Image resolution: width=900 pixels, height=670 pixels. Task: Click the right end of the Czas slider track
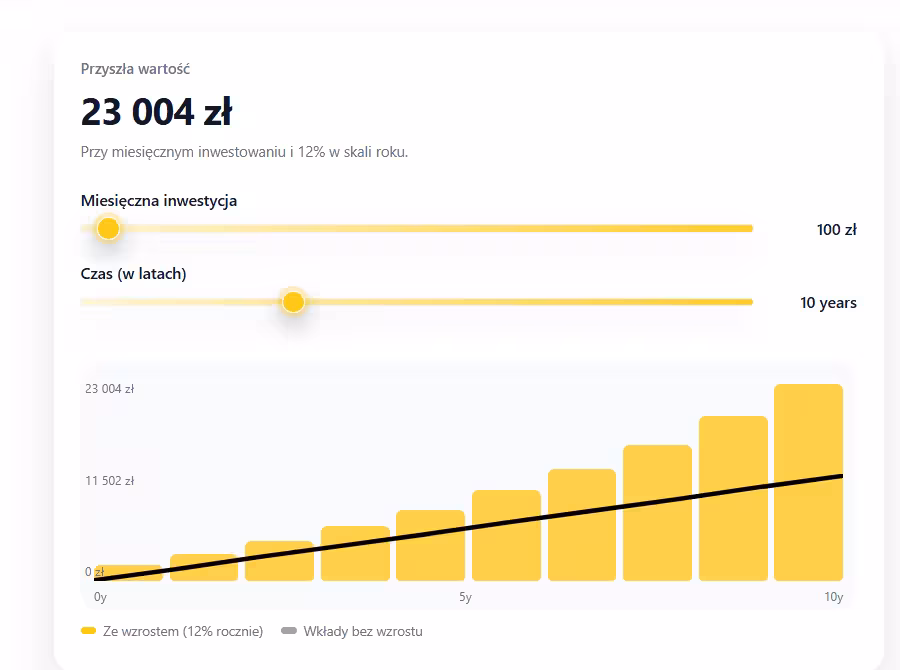pyautogui.click(x=748, y=302)
